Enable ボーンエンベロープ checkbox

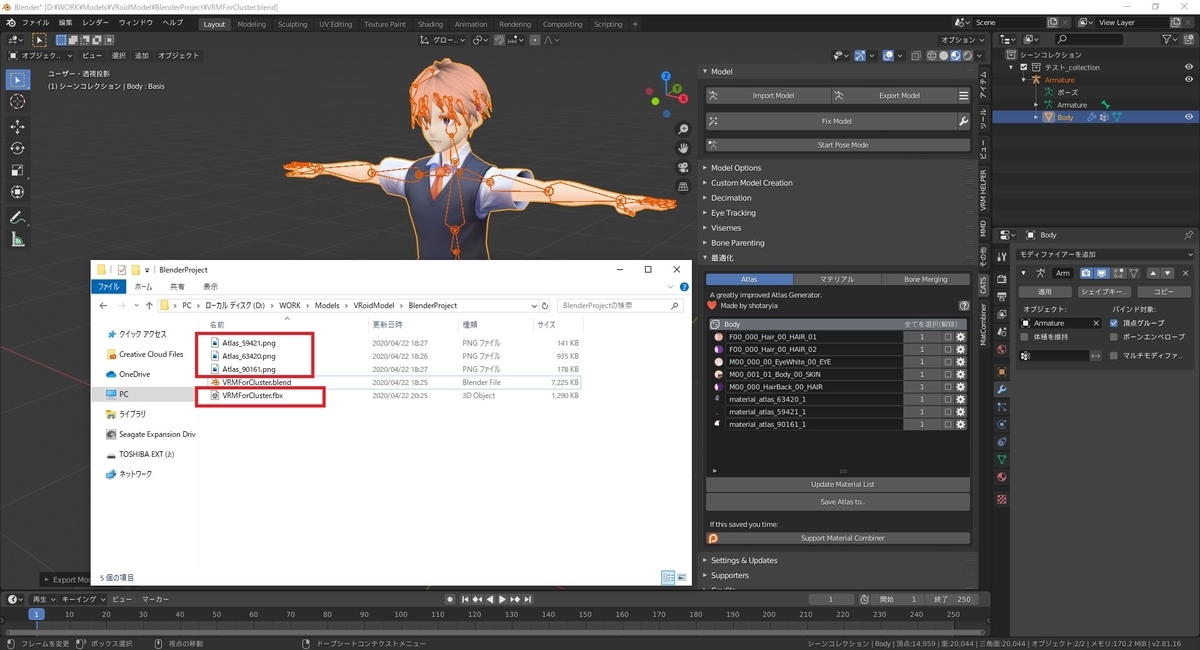[x=1114, y=337]
